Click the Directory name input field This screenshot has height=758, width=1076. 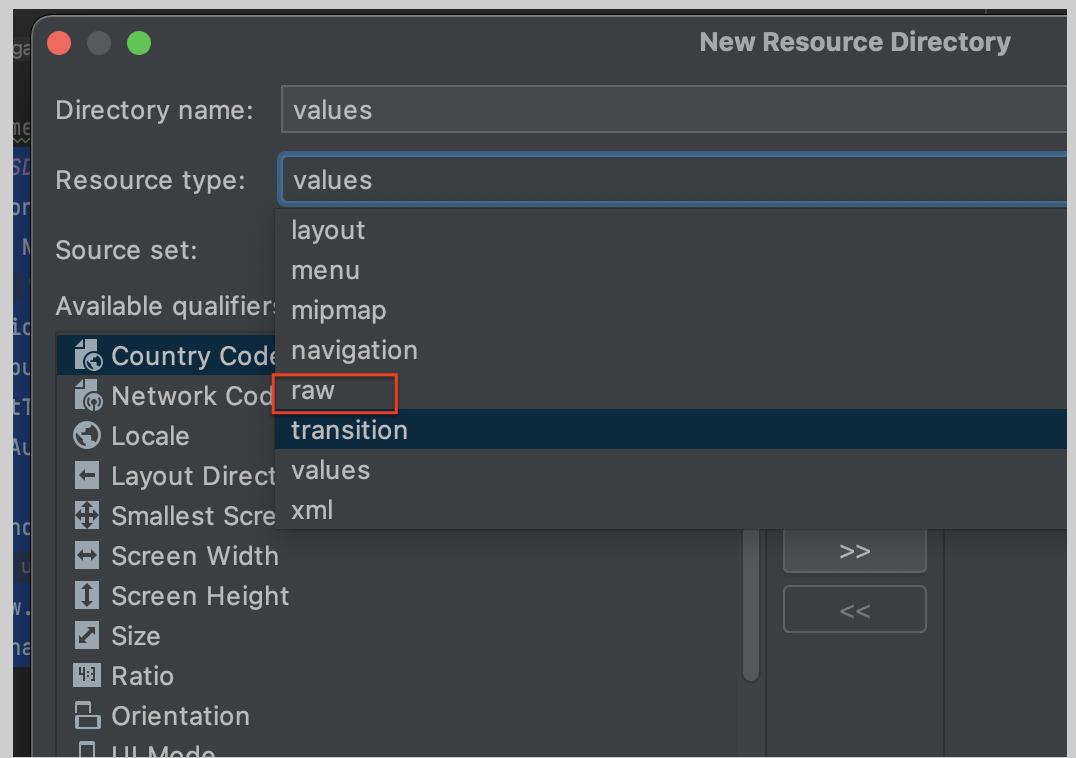[674, 109]
